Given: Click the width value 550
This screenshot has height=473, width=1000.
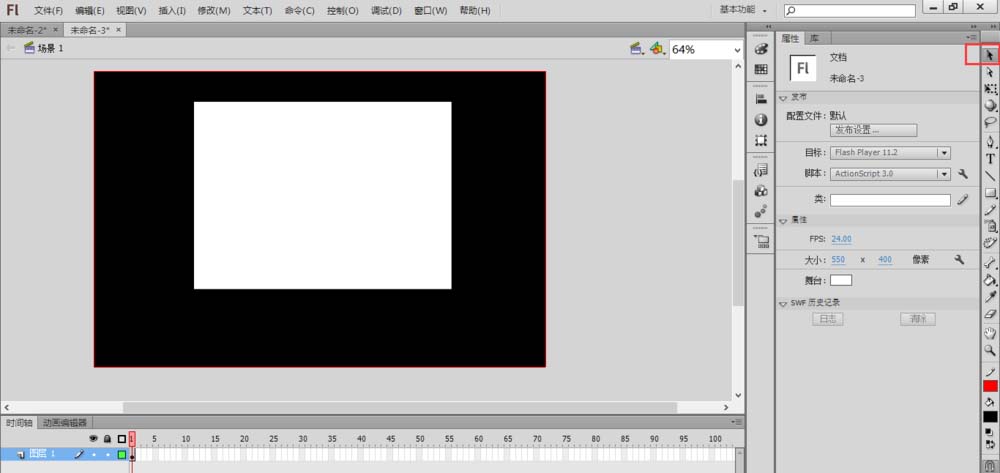Looking at the screenshot, I should coord(838,260).
